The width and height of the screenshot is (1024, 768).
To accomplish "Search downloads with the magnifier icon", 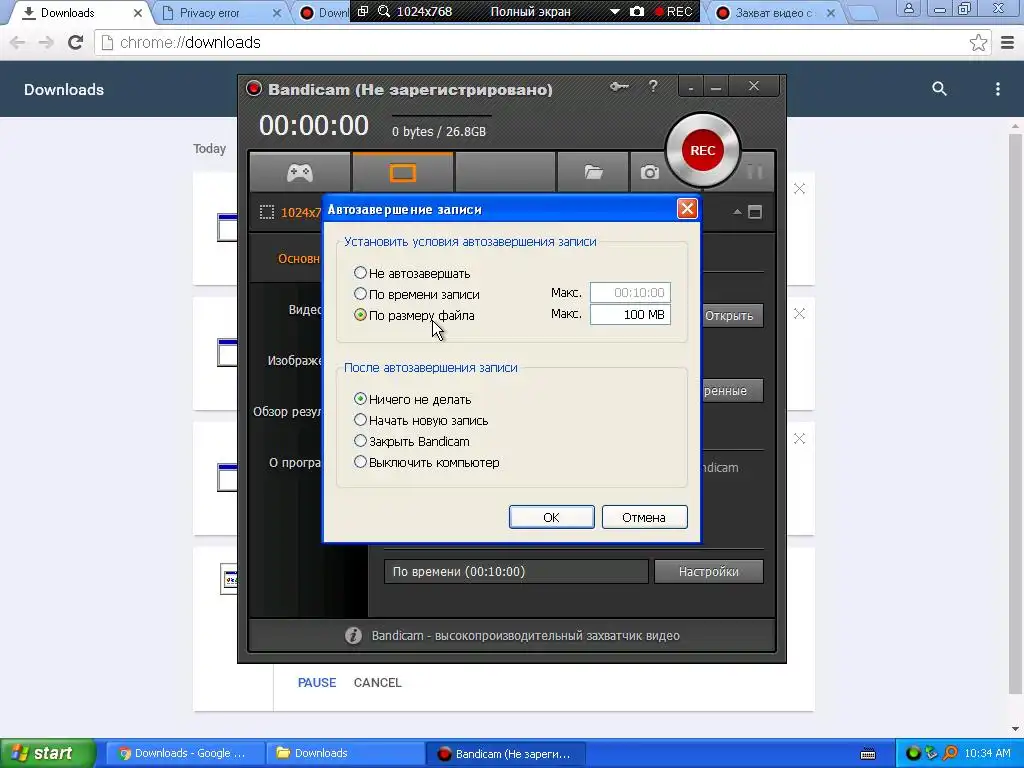I will pyautogui.click(x=939, y=89).
